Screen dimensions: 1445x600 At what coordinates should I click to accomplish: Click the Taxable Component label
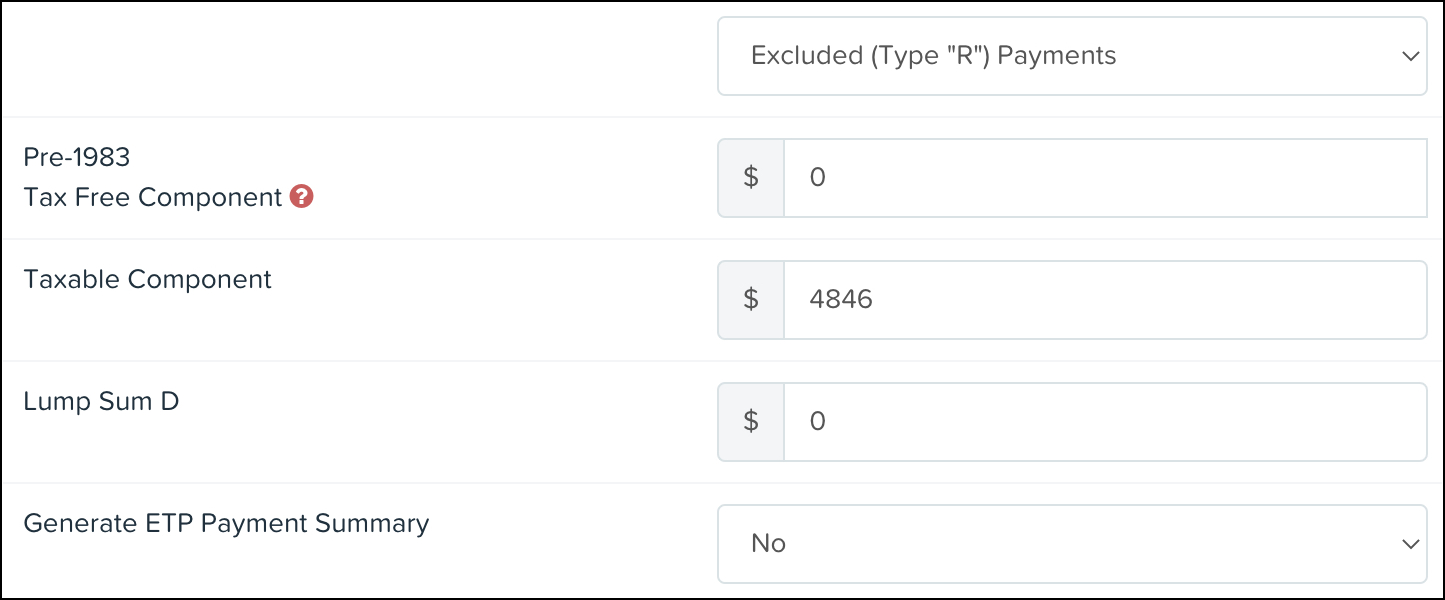148,280
